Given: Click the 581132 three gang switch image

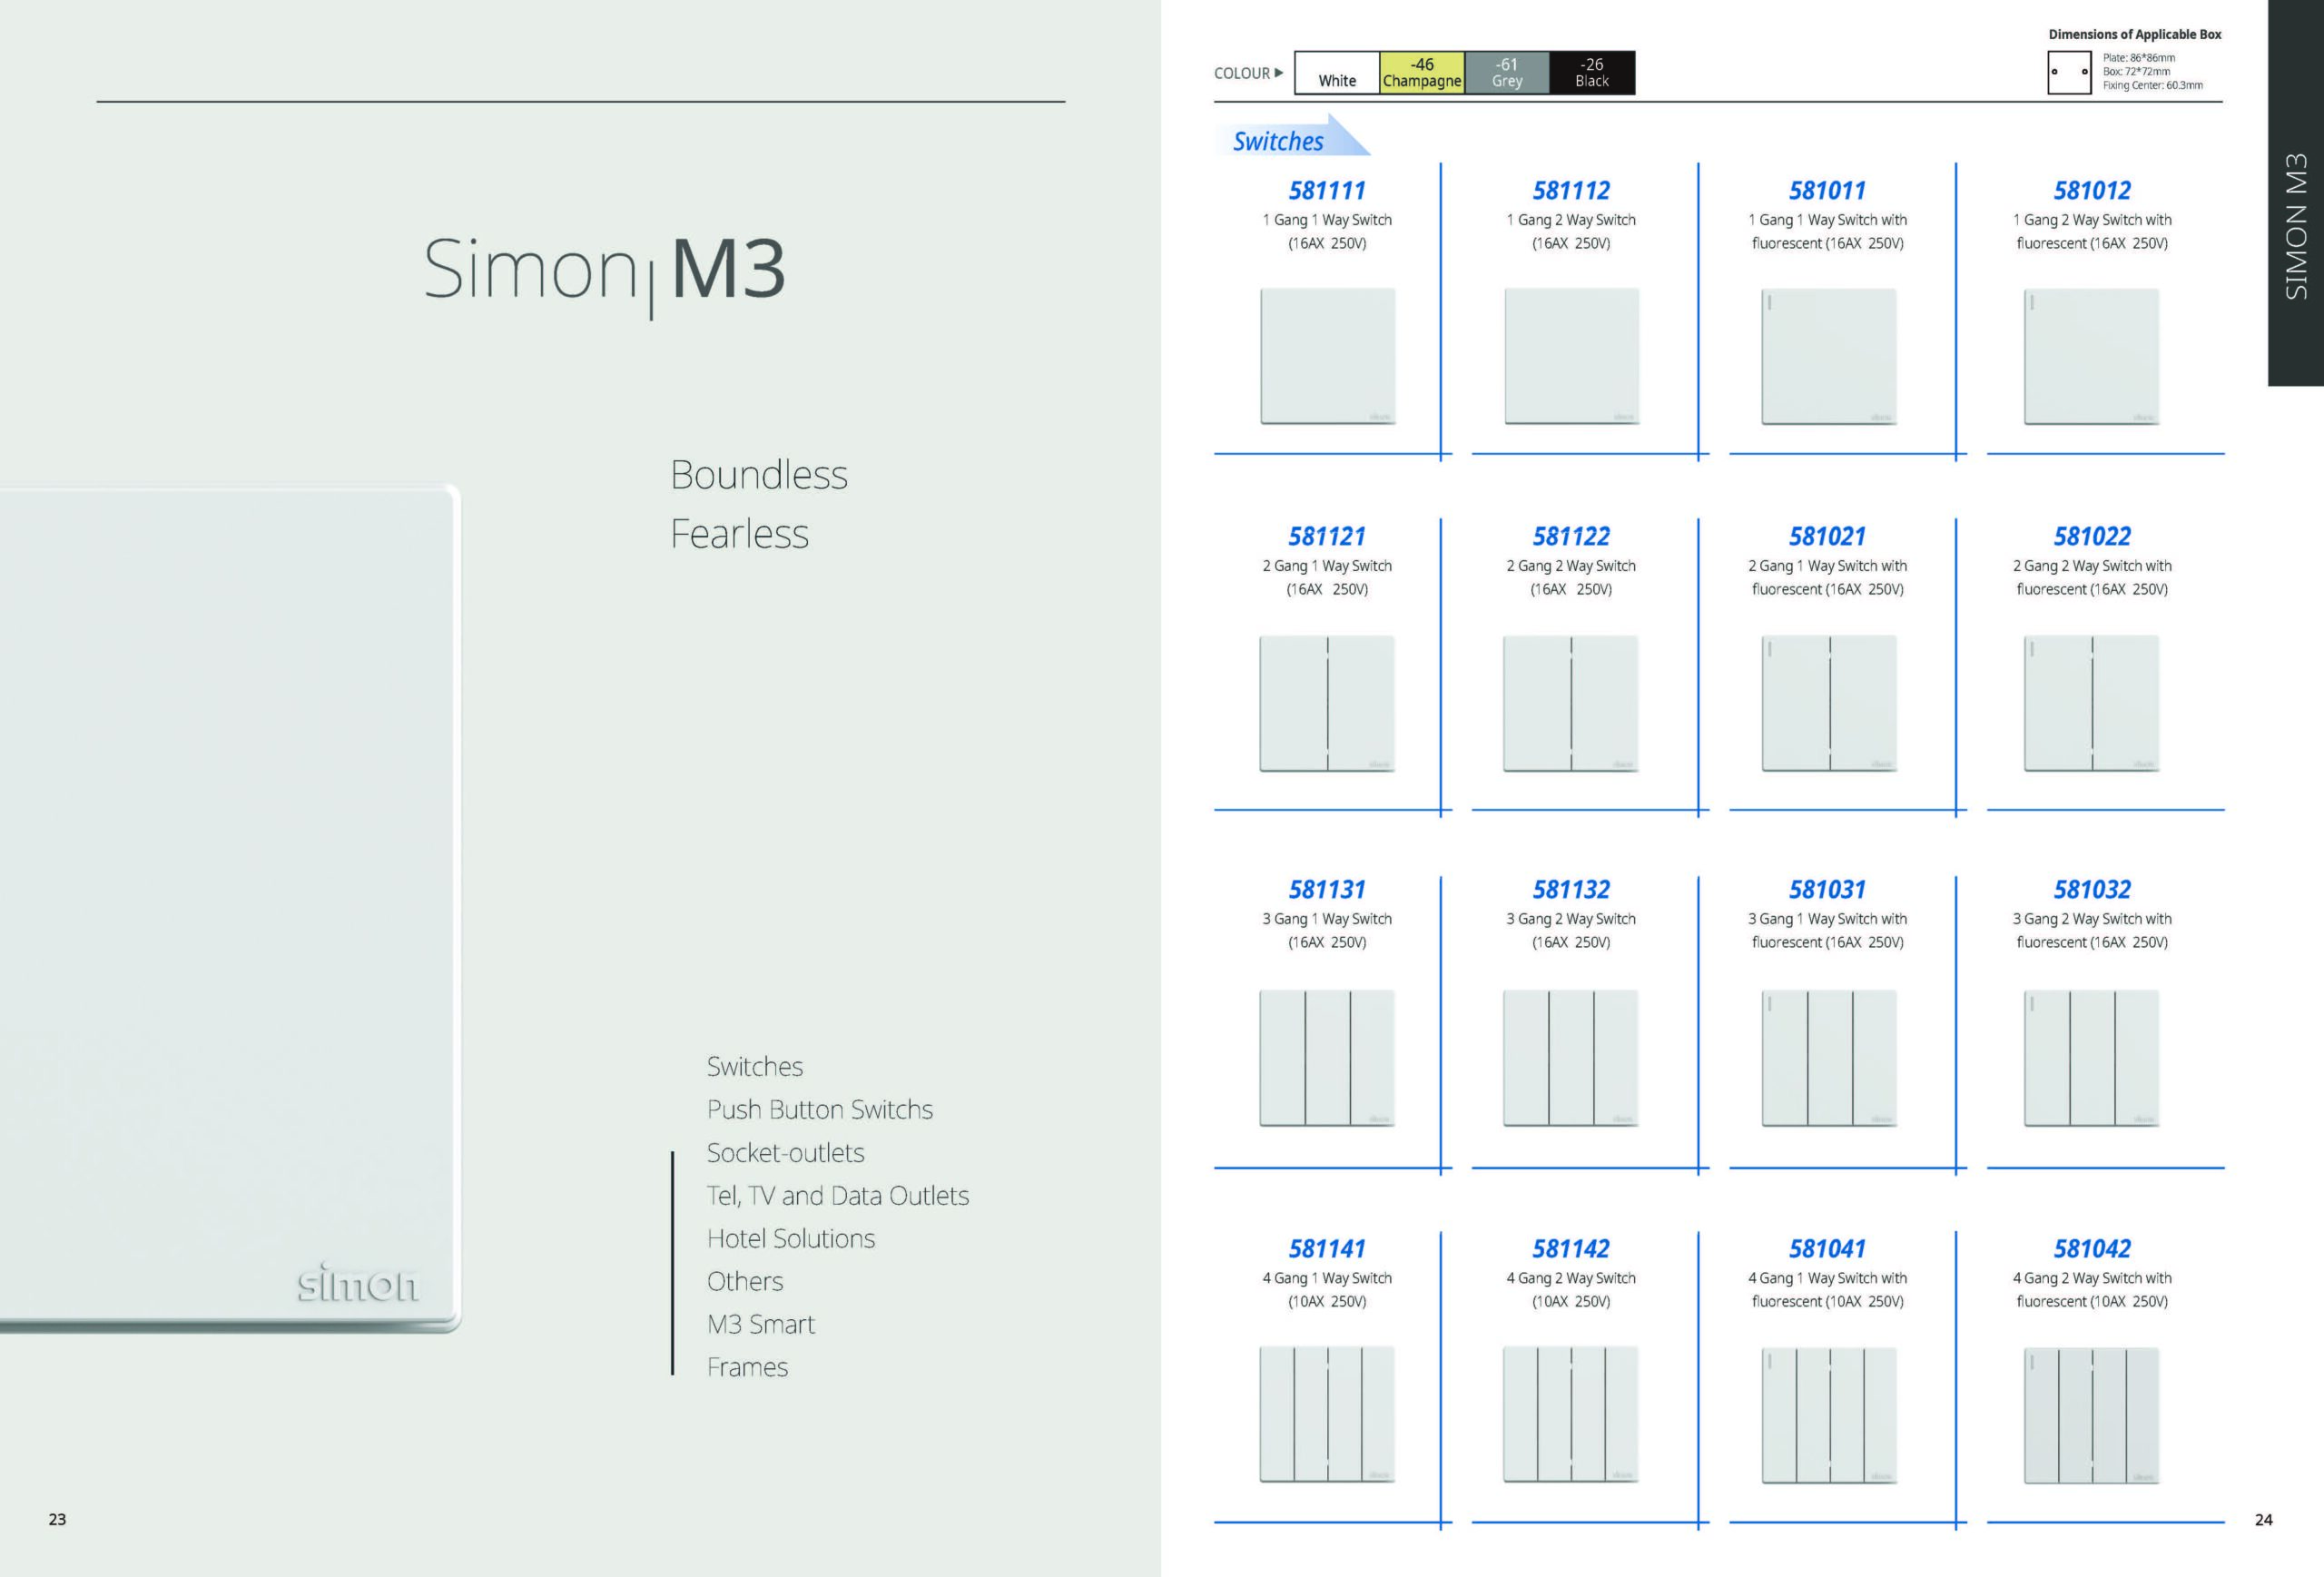Looking at the screenshot, I should 1570,1058.
